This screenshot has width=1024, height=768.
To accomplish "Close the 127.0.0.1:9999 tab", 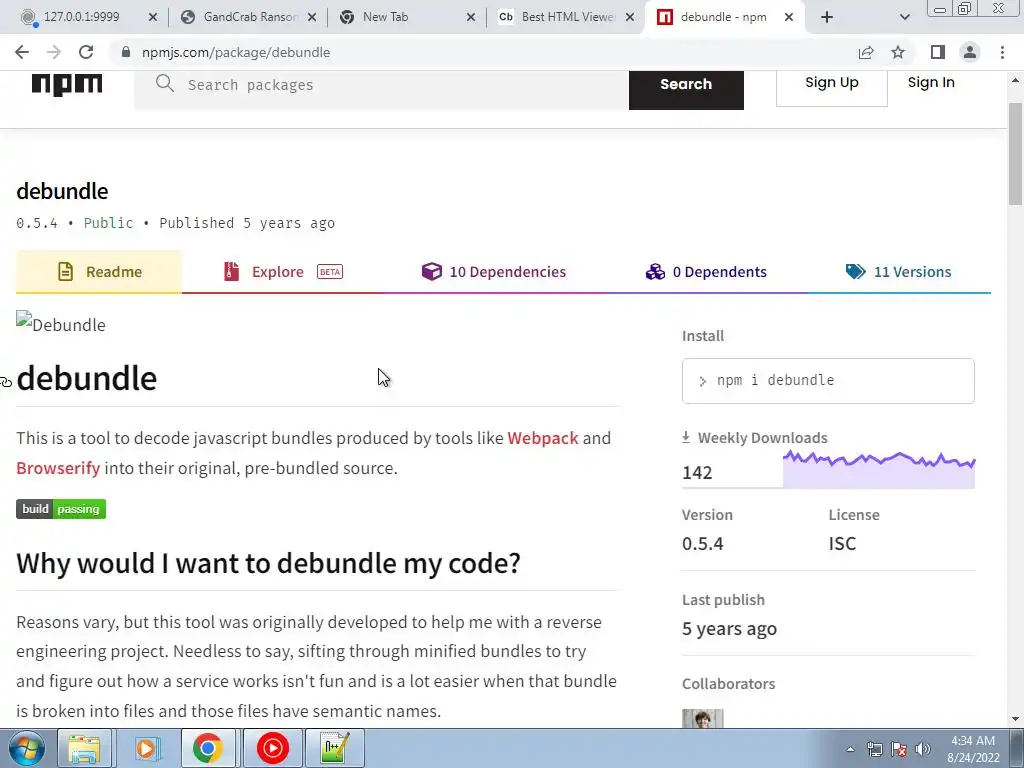I will click(x=153, y=17).
